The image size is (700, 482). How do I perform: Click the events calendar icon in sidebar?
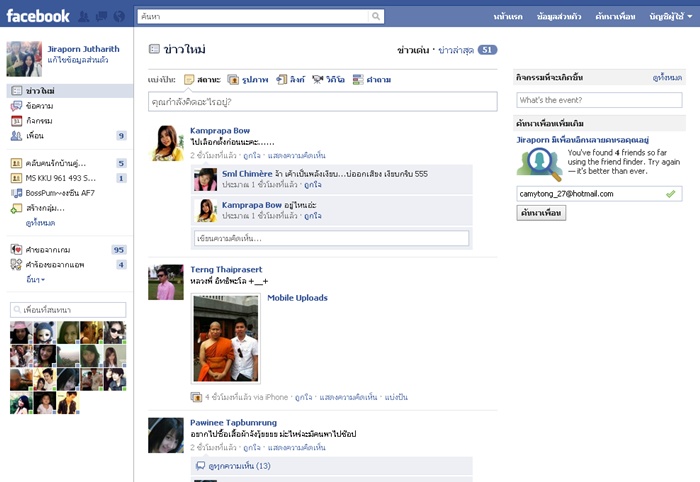click(x=16, y=120)
